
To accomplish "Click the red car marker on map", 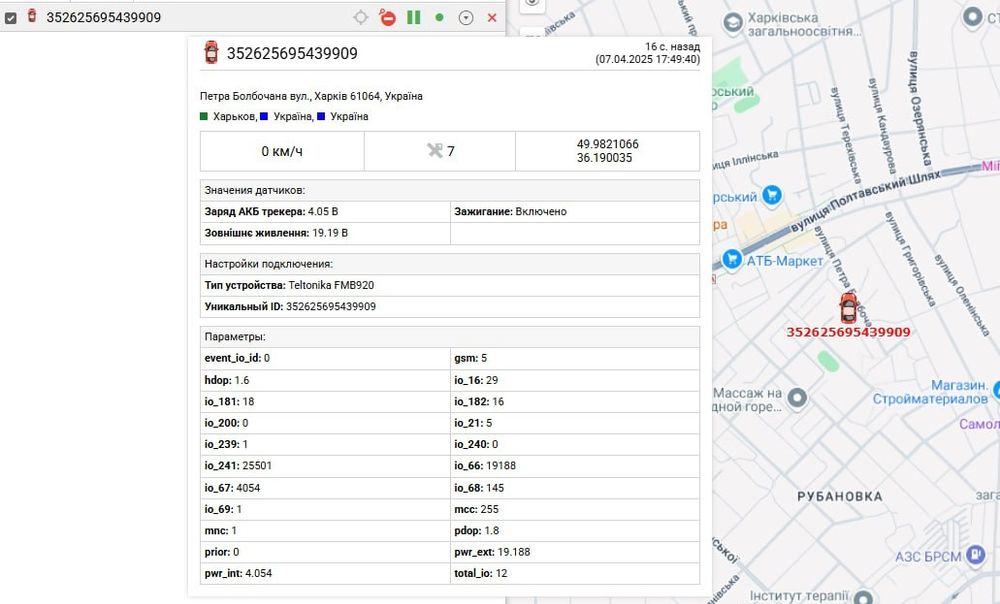I will click(848, 307).
